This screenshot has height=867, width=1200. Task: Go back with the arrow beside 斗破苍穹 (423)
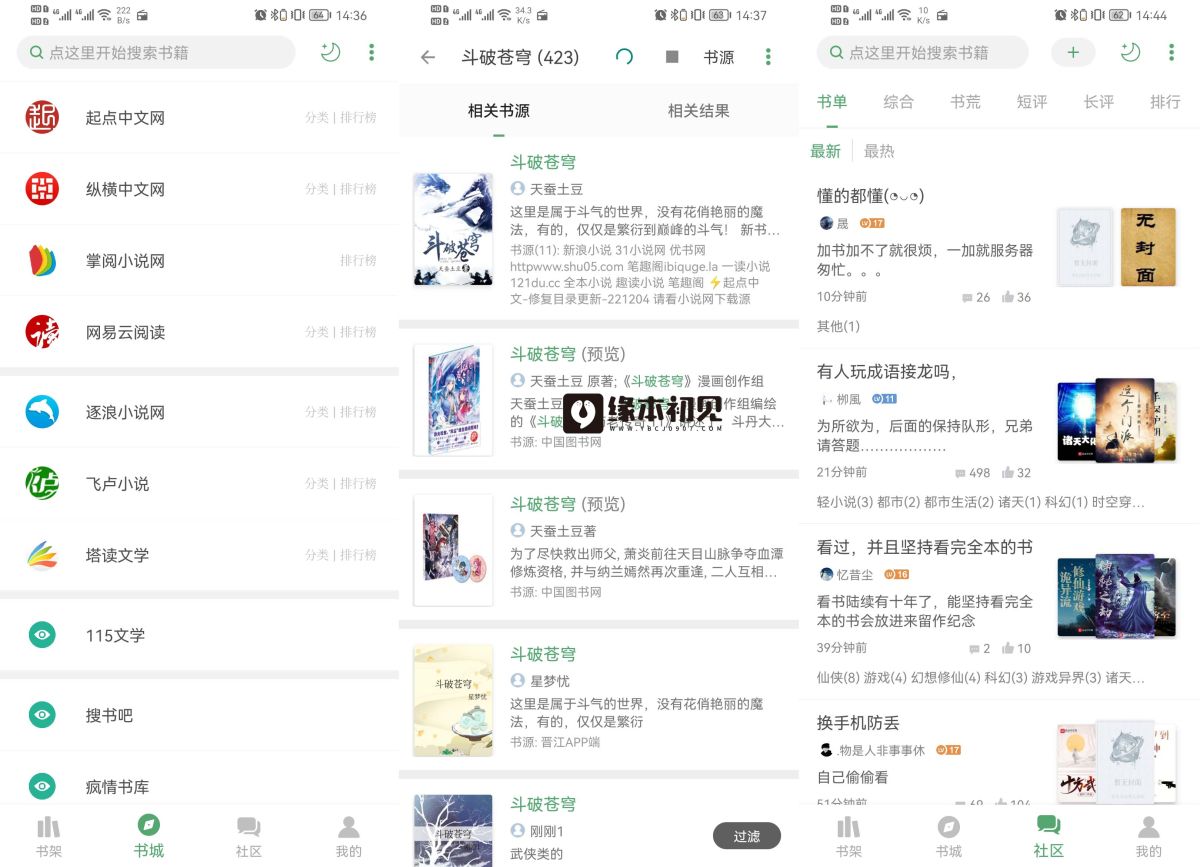point(428,57)
